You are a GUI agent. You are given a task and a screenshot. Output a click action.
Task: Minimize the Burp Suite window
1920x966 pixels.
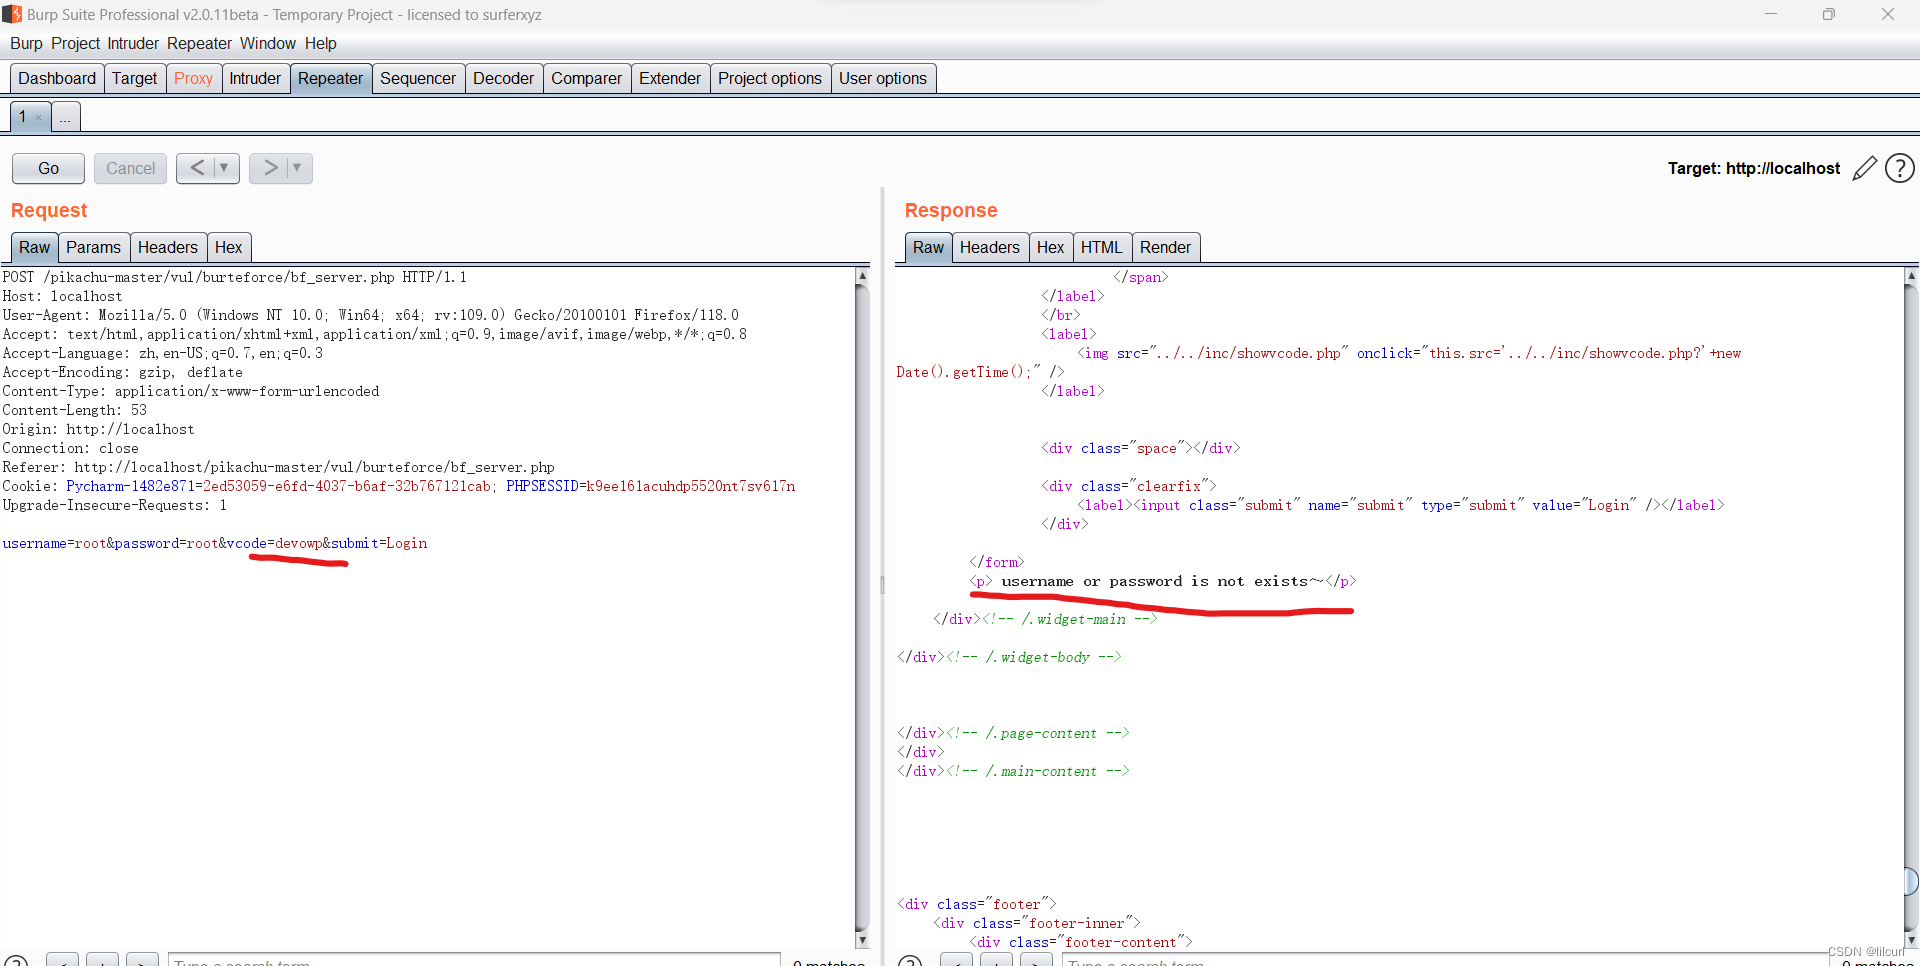coord(1771,14)
